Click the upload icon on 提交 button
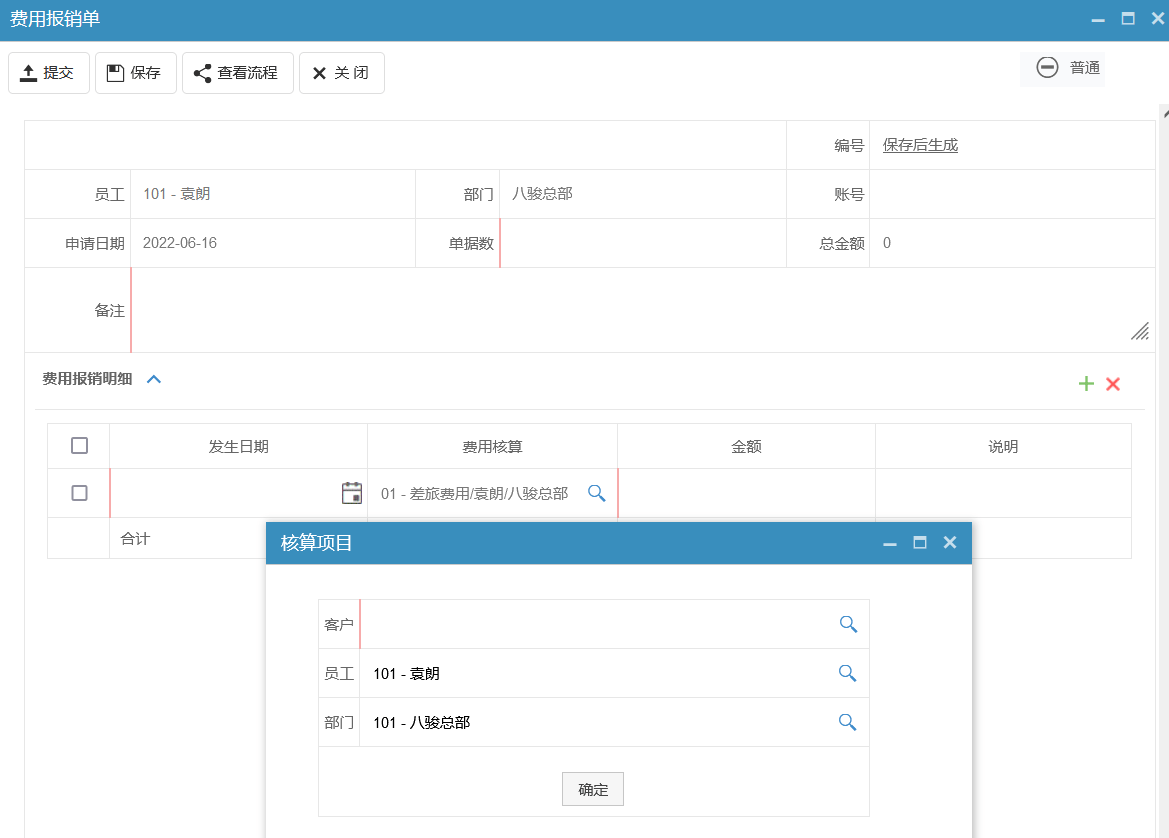Viewport: 1169px width, 838px height. [x=26, y=71]
